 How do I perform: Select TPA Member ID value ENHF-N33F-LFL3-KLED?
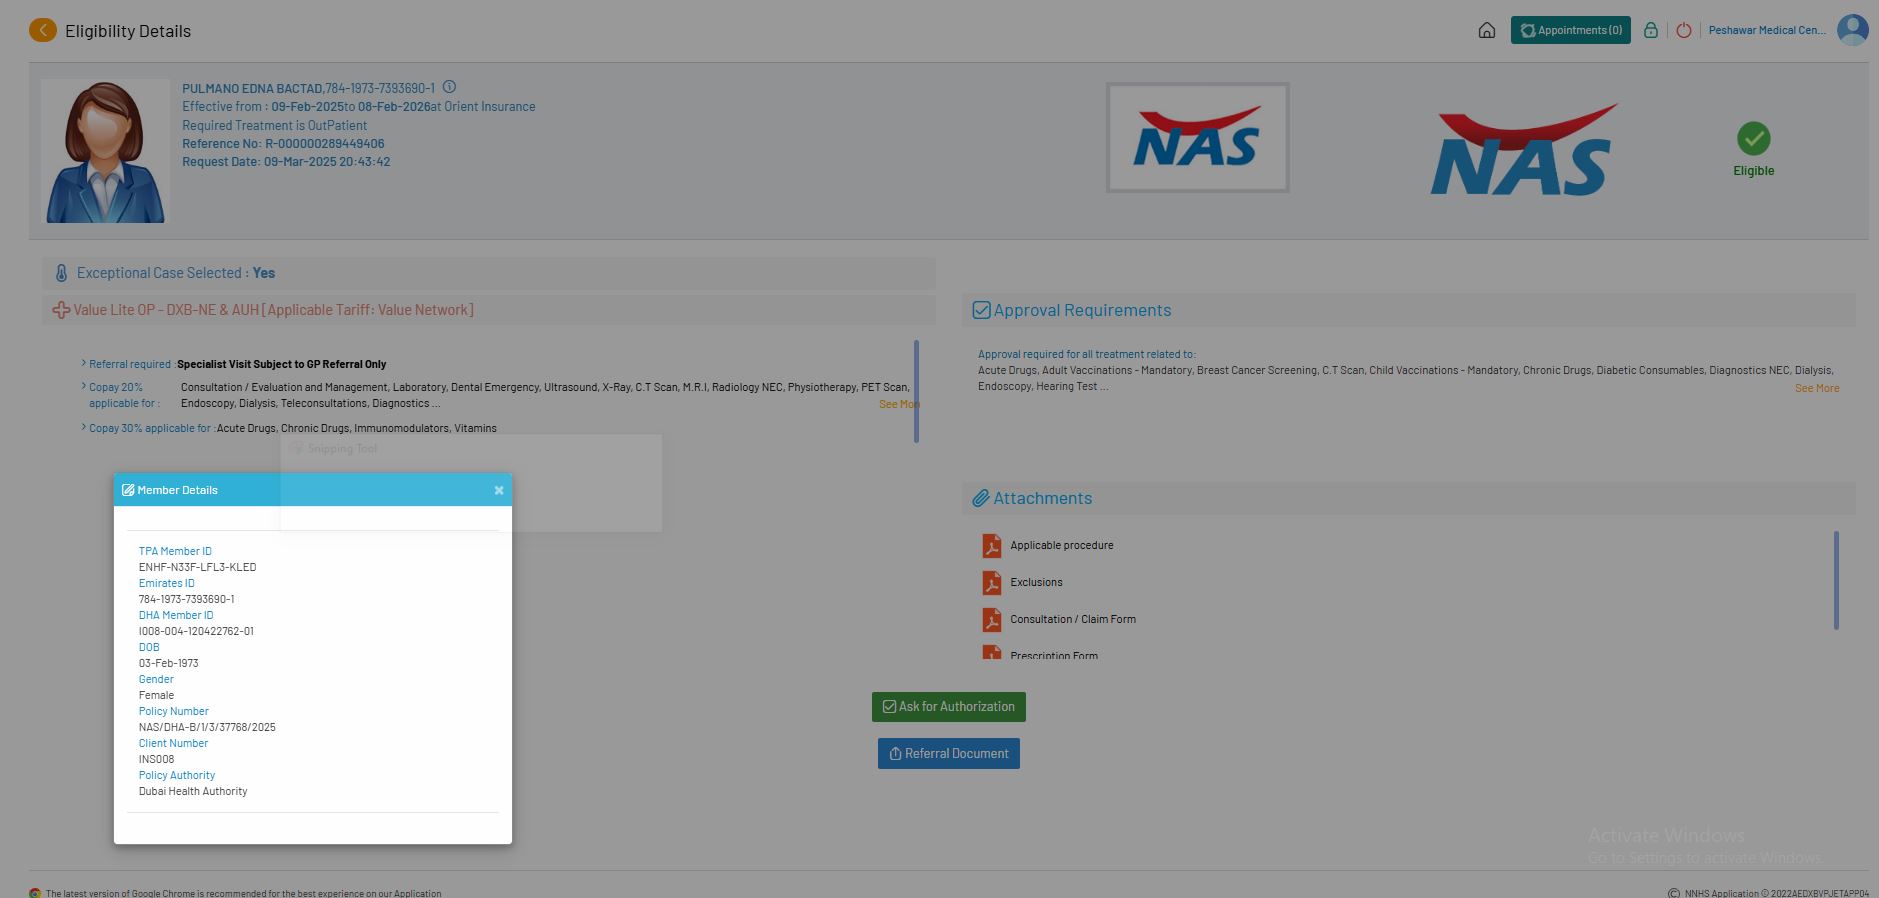[197, 567]
